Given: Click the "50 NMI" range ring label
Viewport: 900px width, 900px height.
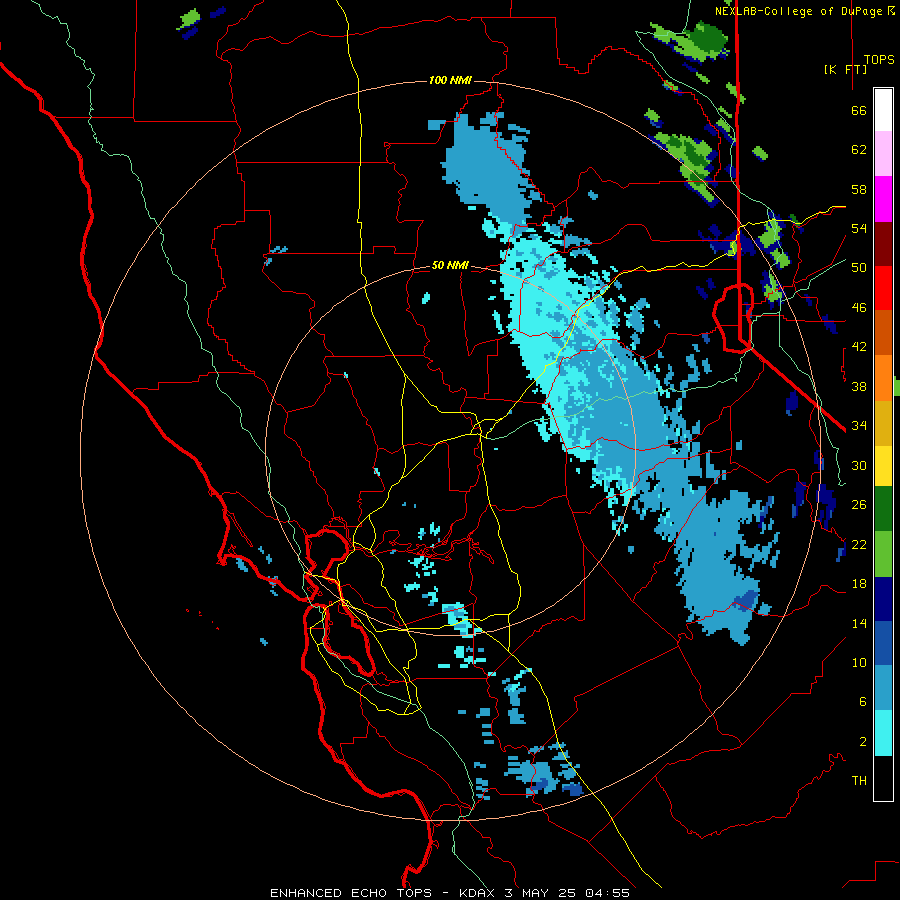Looking at the screenshot, I should pyautogui.click(x=450, y=265).
